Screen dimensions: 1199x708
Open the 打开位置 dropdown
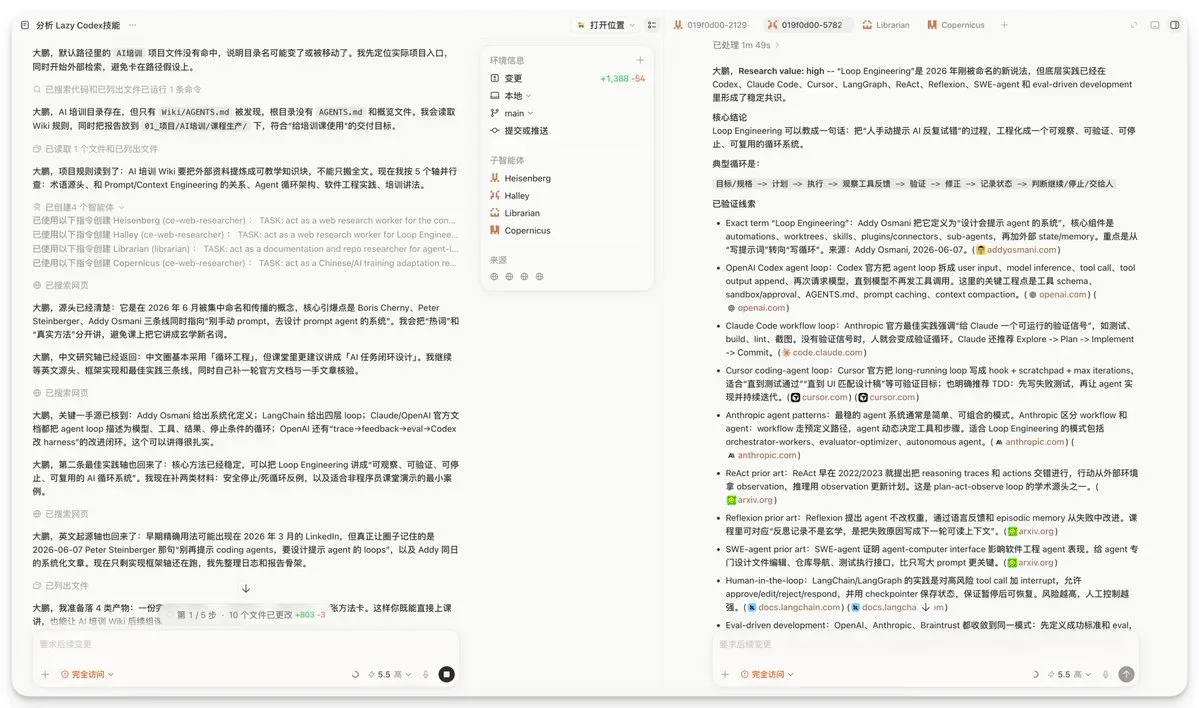pos(606,25)
